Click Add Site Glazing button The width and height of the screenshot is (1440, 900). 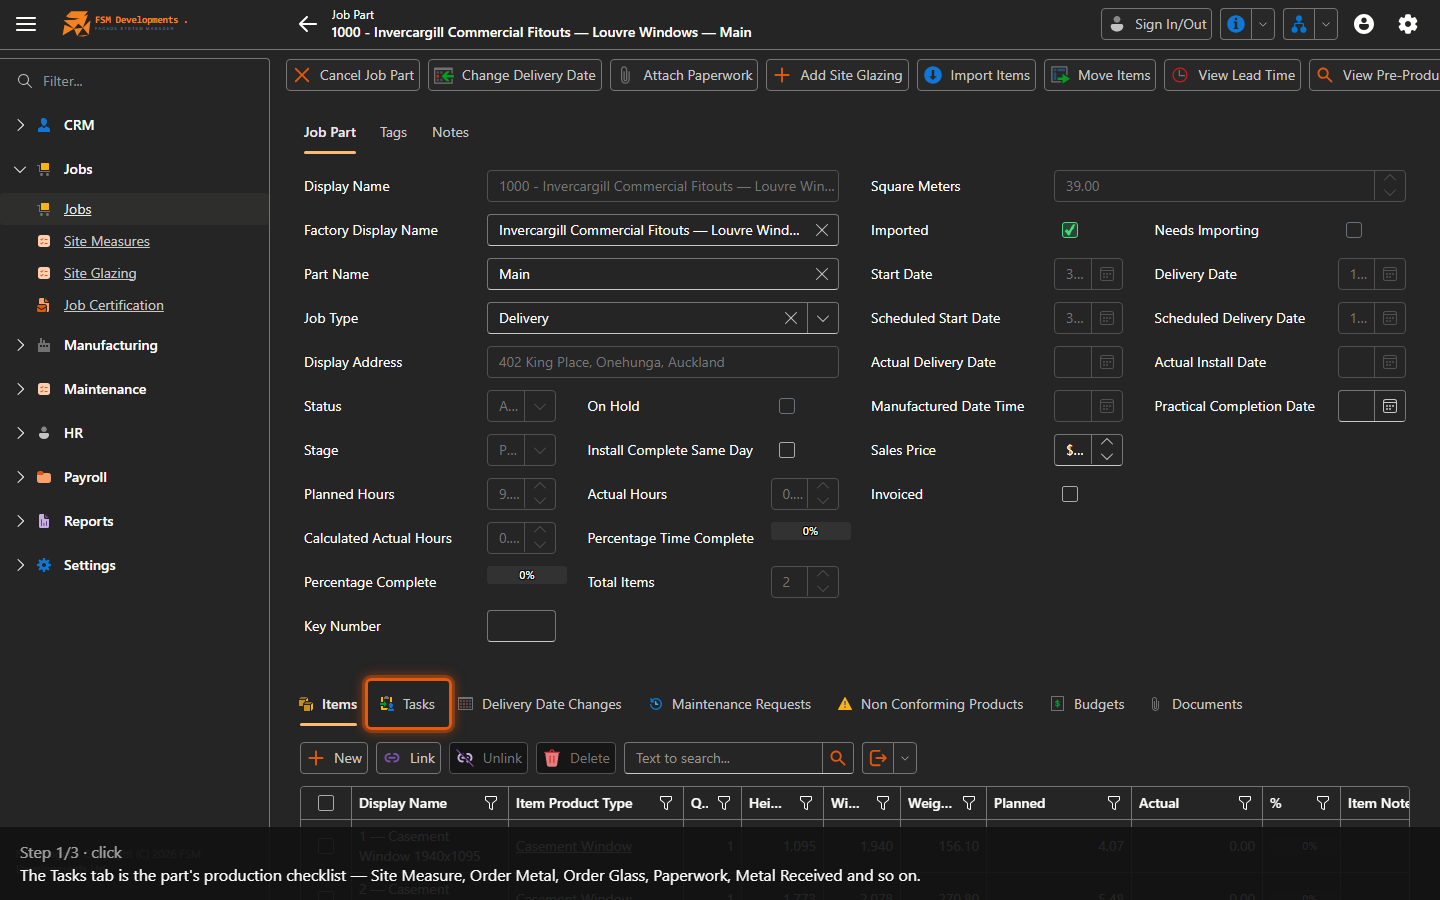click(837, 75)
